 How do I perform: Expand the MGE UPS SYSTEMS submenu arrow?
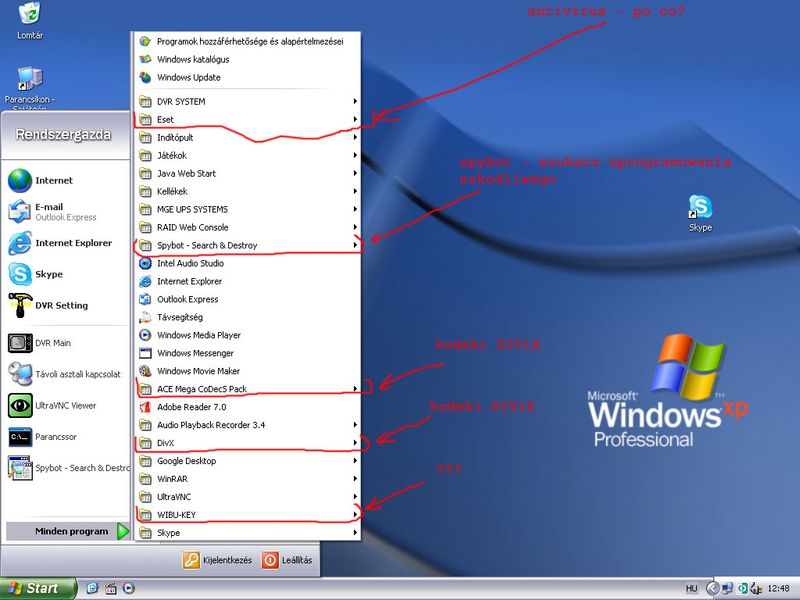[x=355, y=209]
